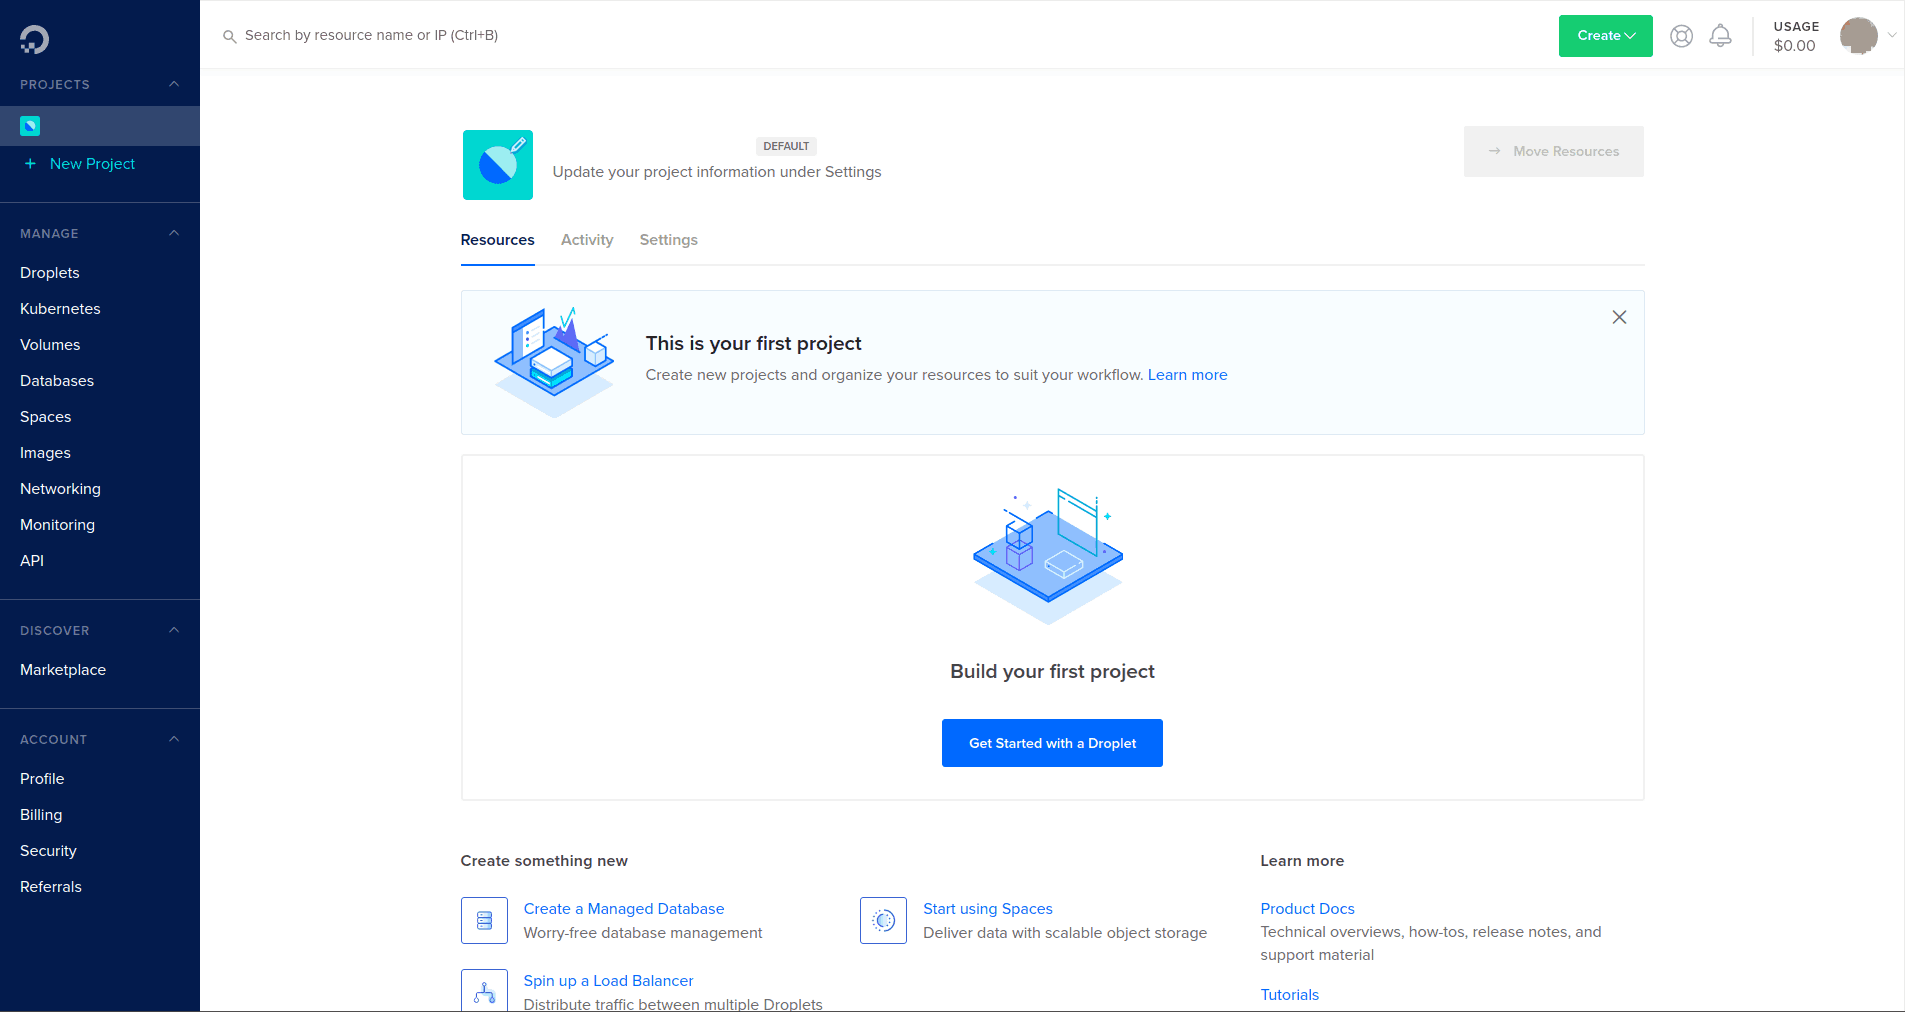Click the first project banner illustration
Image resolution: width=1905 pixels, height=1012 pixels.
coord(554,362)
